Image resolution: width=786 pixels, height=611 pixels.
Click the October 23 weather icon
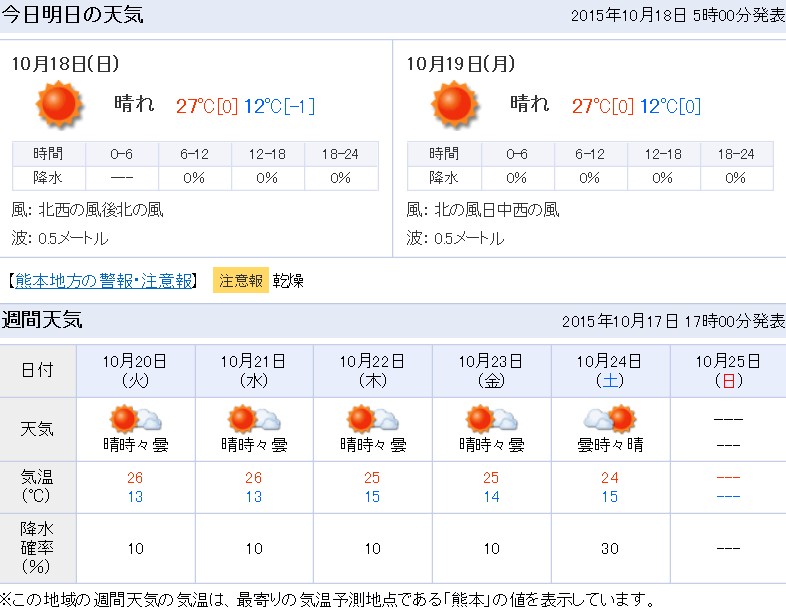[491, 418]
